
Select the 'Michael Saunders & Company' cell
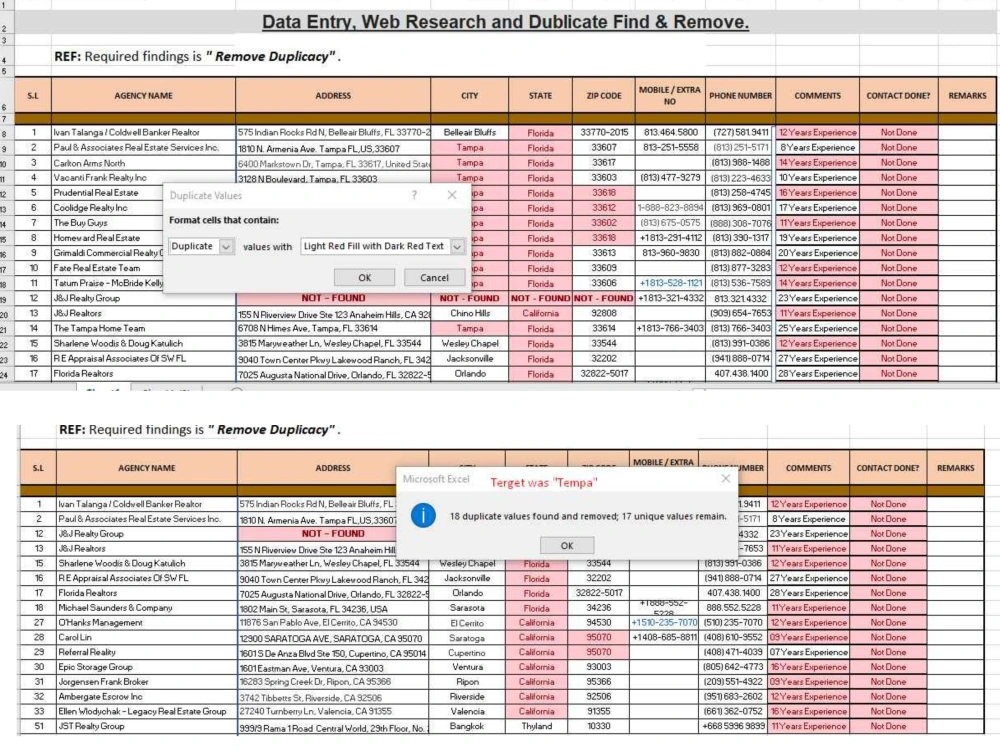tap(147, 608)
